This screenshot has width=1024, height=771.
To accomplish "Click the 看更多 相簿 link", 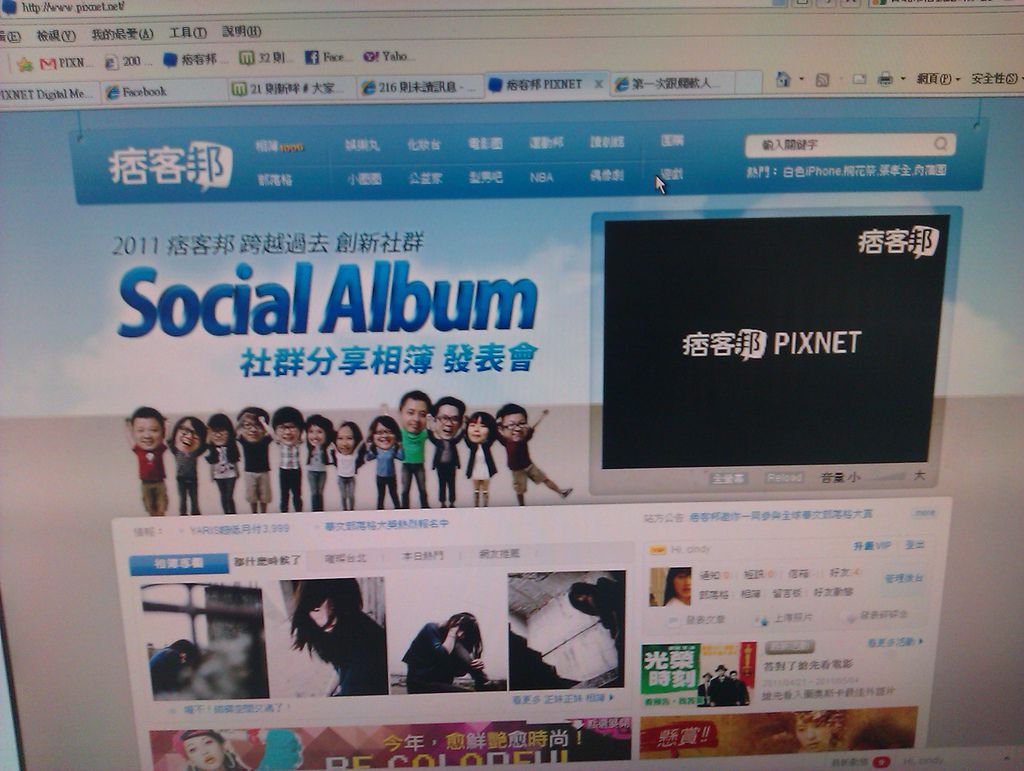I will pyautogui.click(x=563, y=699).
